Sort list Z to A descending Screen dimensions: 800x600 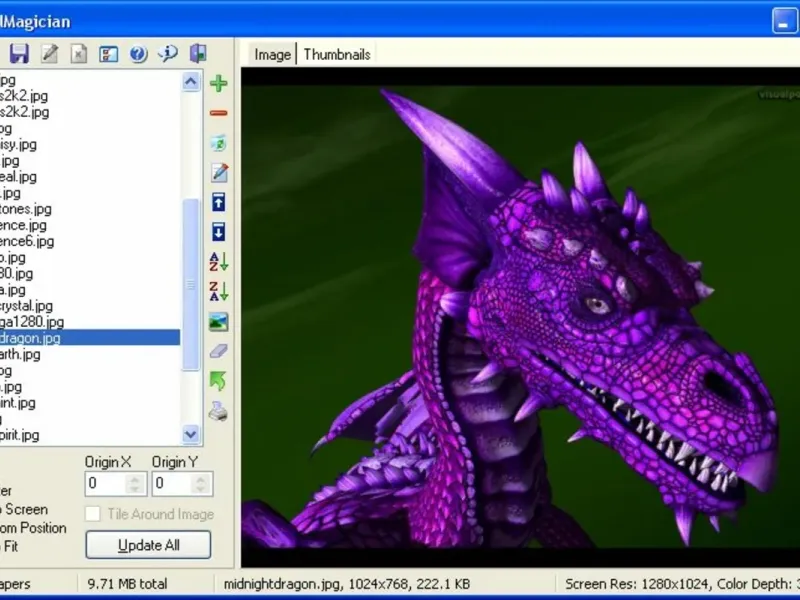pyautogui.click(x=219, y=291)
